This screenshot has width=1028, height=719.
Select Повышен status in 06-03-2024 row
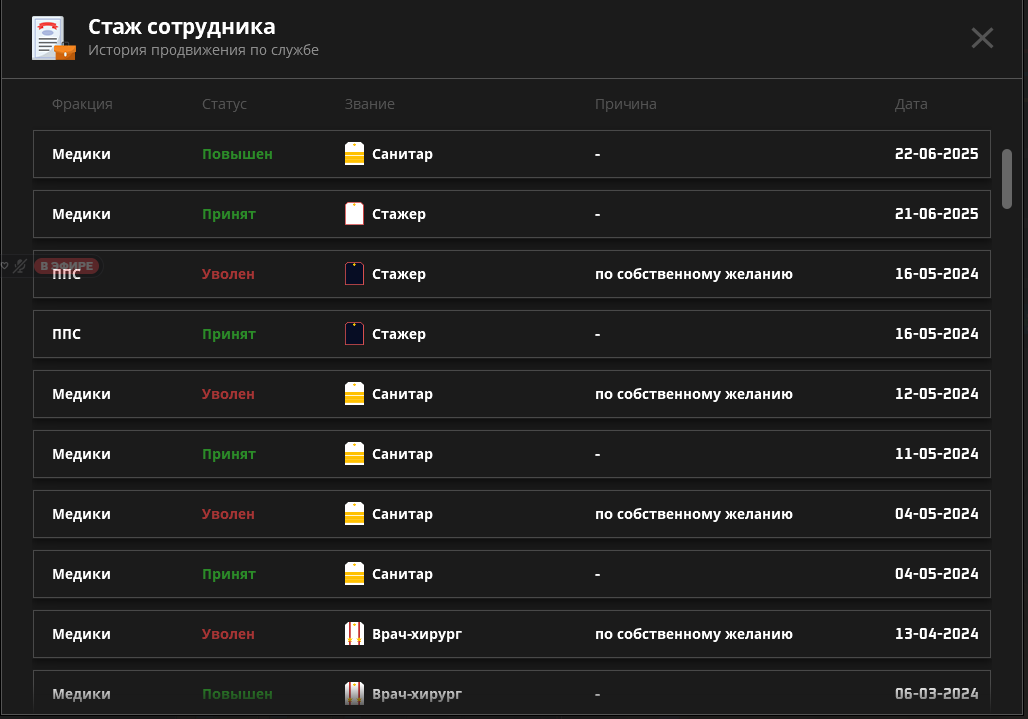[x=237, y=693]
